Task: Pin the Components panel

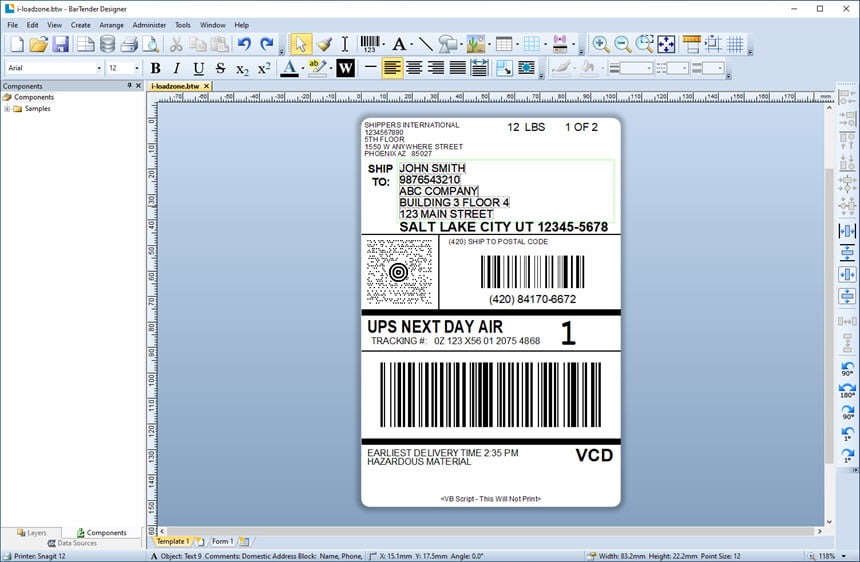Action: (129, 86)
